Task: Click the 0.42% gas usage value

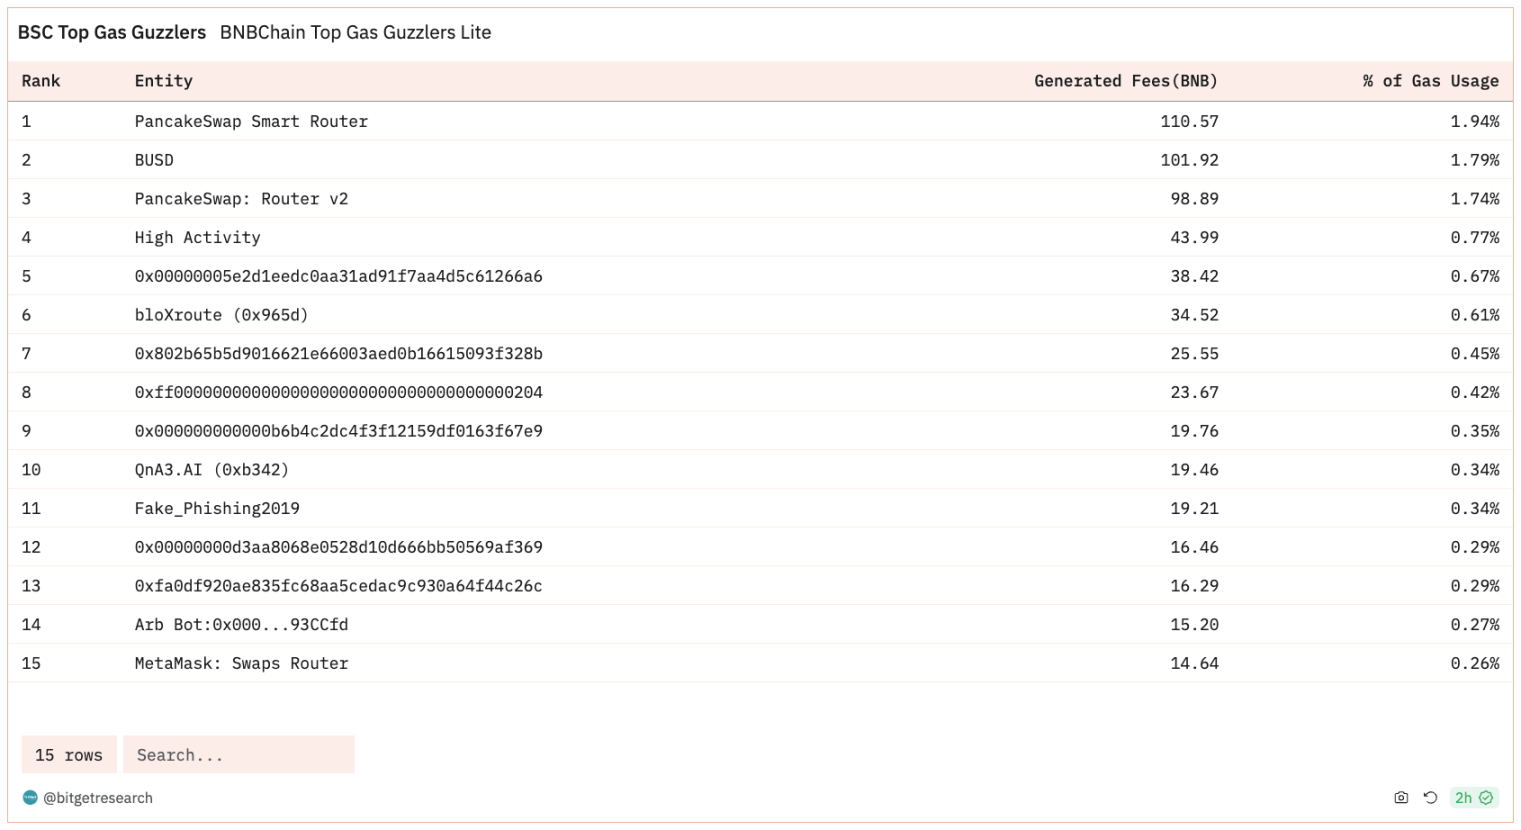Action: pos(1475,392)
